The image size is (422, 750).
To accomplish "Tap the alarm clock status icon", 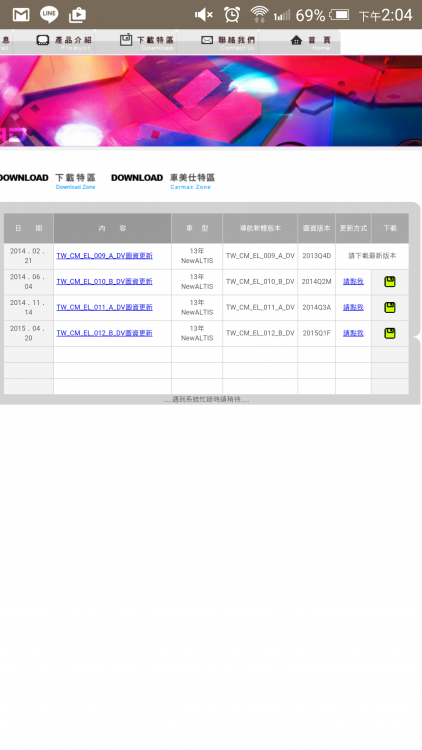I will (x=232, y=14).
